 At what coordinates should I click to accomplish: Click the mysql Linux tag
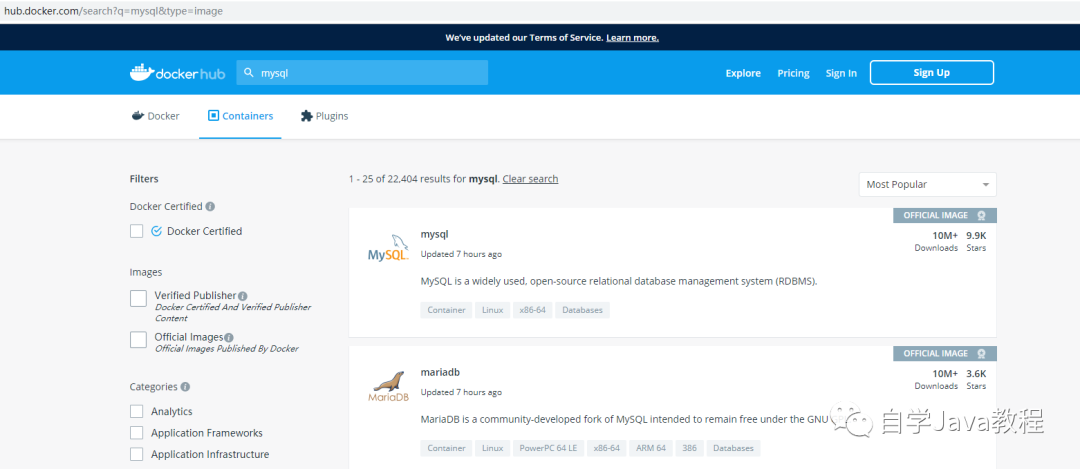click(x=492, y=310)
